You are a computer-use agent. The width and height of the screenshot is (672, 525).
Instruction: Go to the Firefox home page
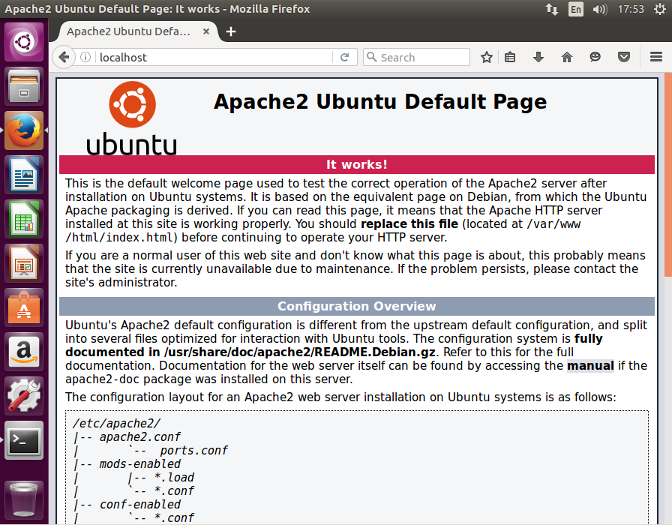coord(567,57)
